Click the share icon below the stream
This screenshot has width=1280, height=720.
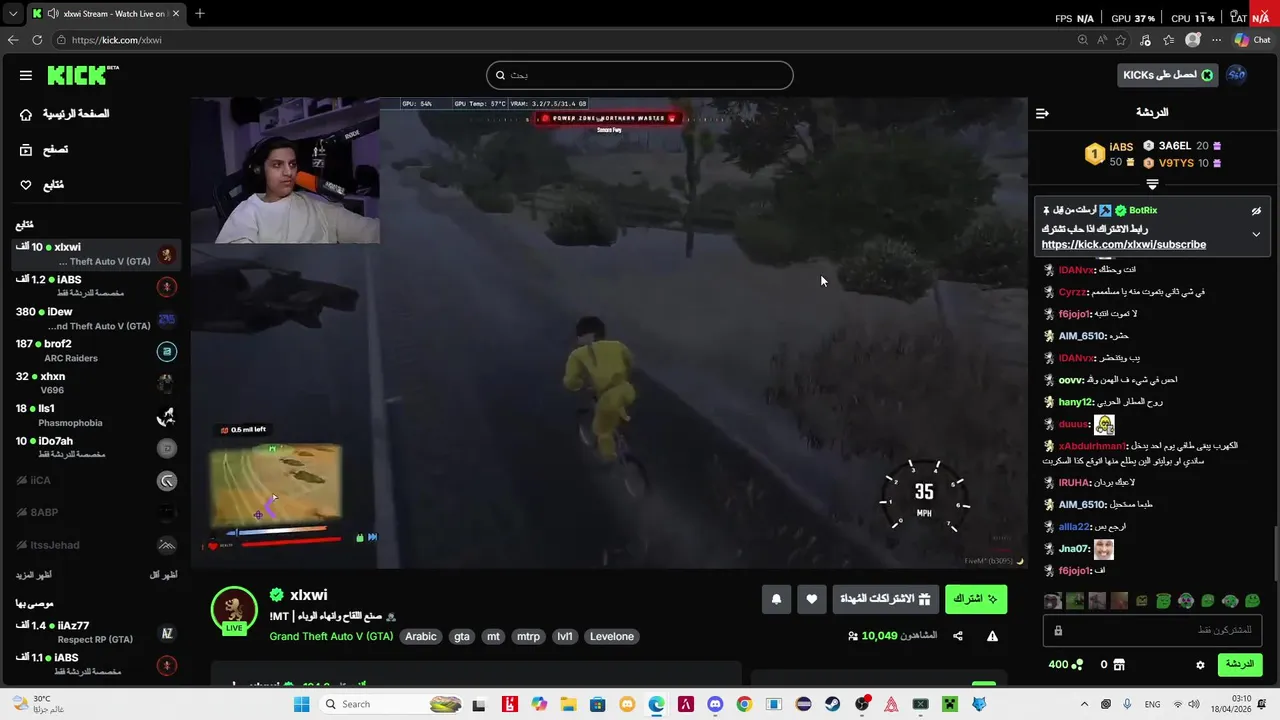pyautogui.click(x=958, y=636)
